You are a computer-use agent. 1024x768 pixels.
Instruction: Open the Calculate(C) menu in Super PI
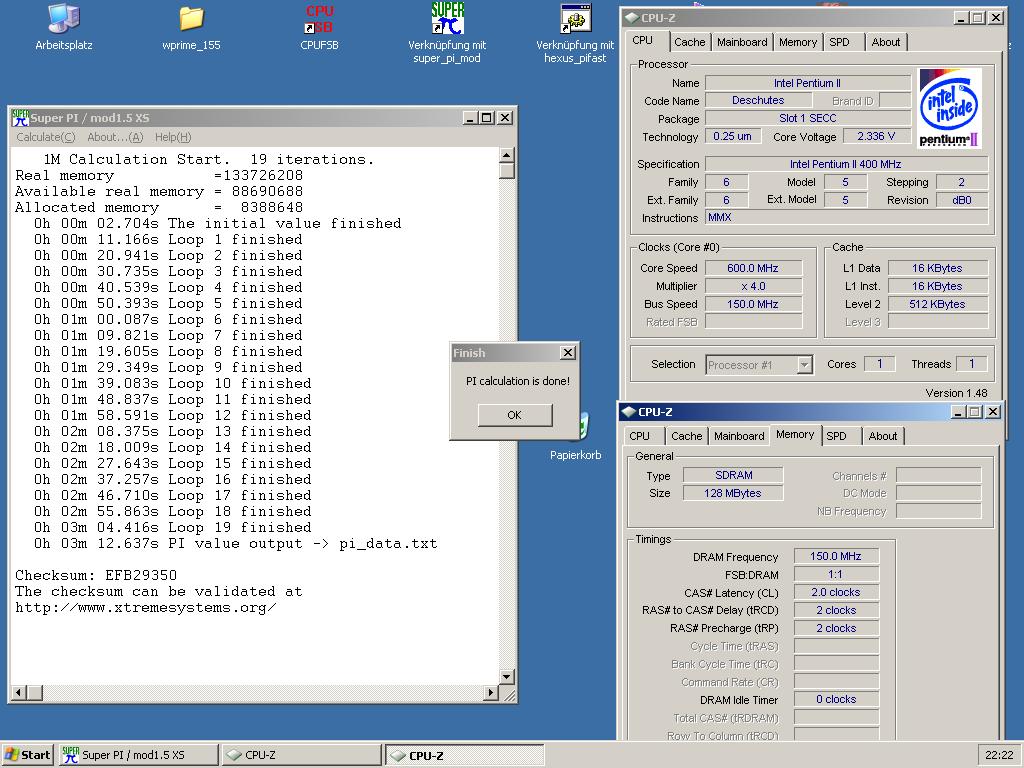click(x=46, y=137)
